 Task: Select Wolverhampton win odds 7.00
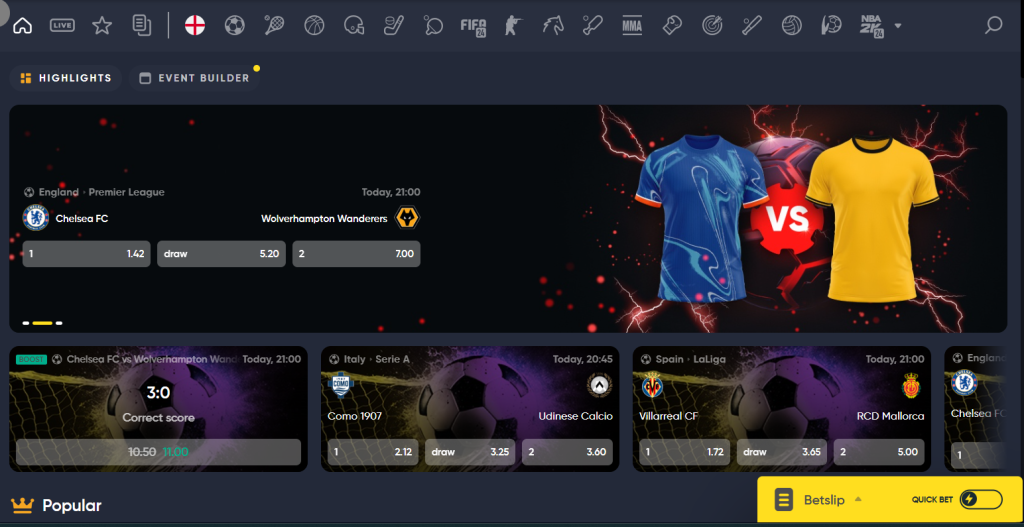point(356,254)
